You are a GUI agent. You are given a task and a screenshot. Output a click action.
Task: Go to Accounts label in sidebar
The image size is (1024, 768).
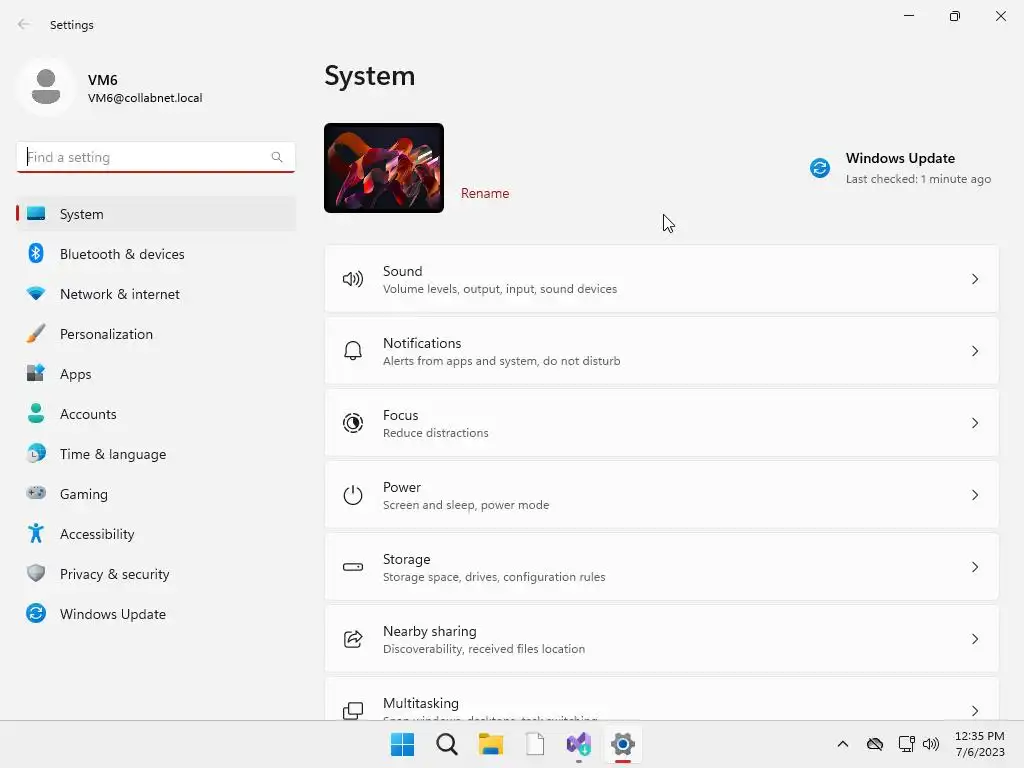pos(88,414)
